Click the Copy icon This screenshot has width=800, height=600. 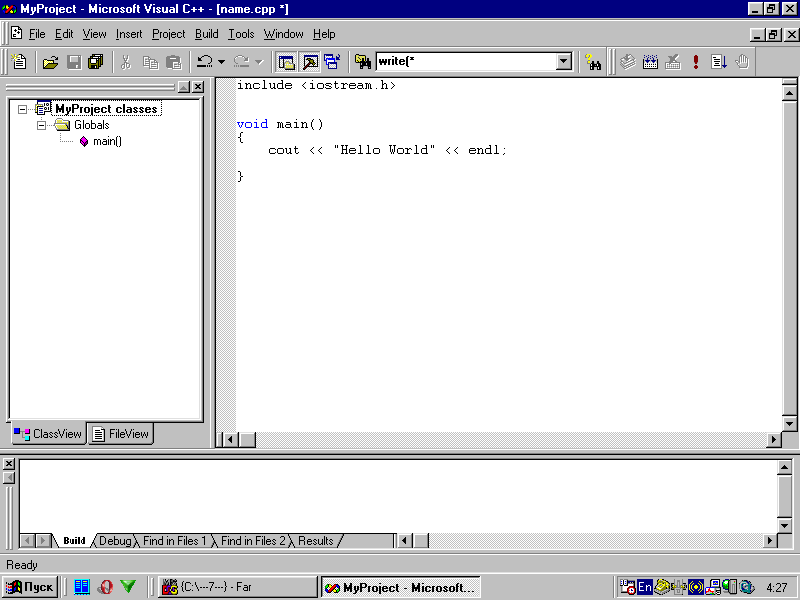point(150,62)
